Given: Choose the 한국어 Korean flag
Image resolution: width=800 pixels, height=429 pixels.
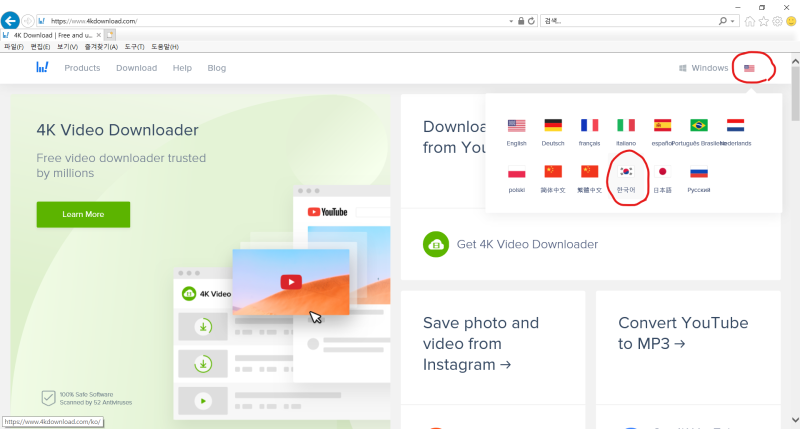Looking at the screenshot, I should pyautogui.click(x=626, y=172).
